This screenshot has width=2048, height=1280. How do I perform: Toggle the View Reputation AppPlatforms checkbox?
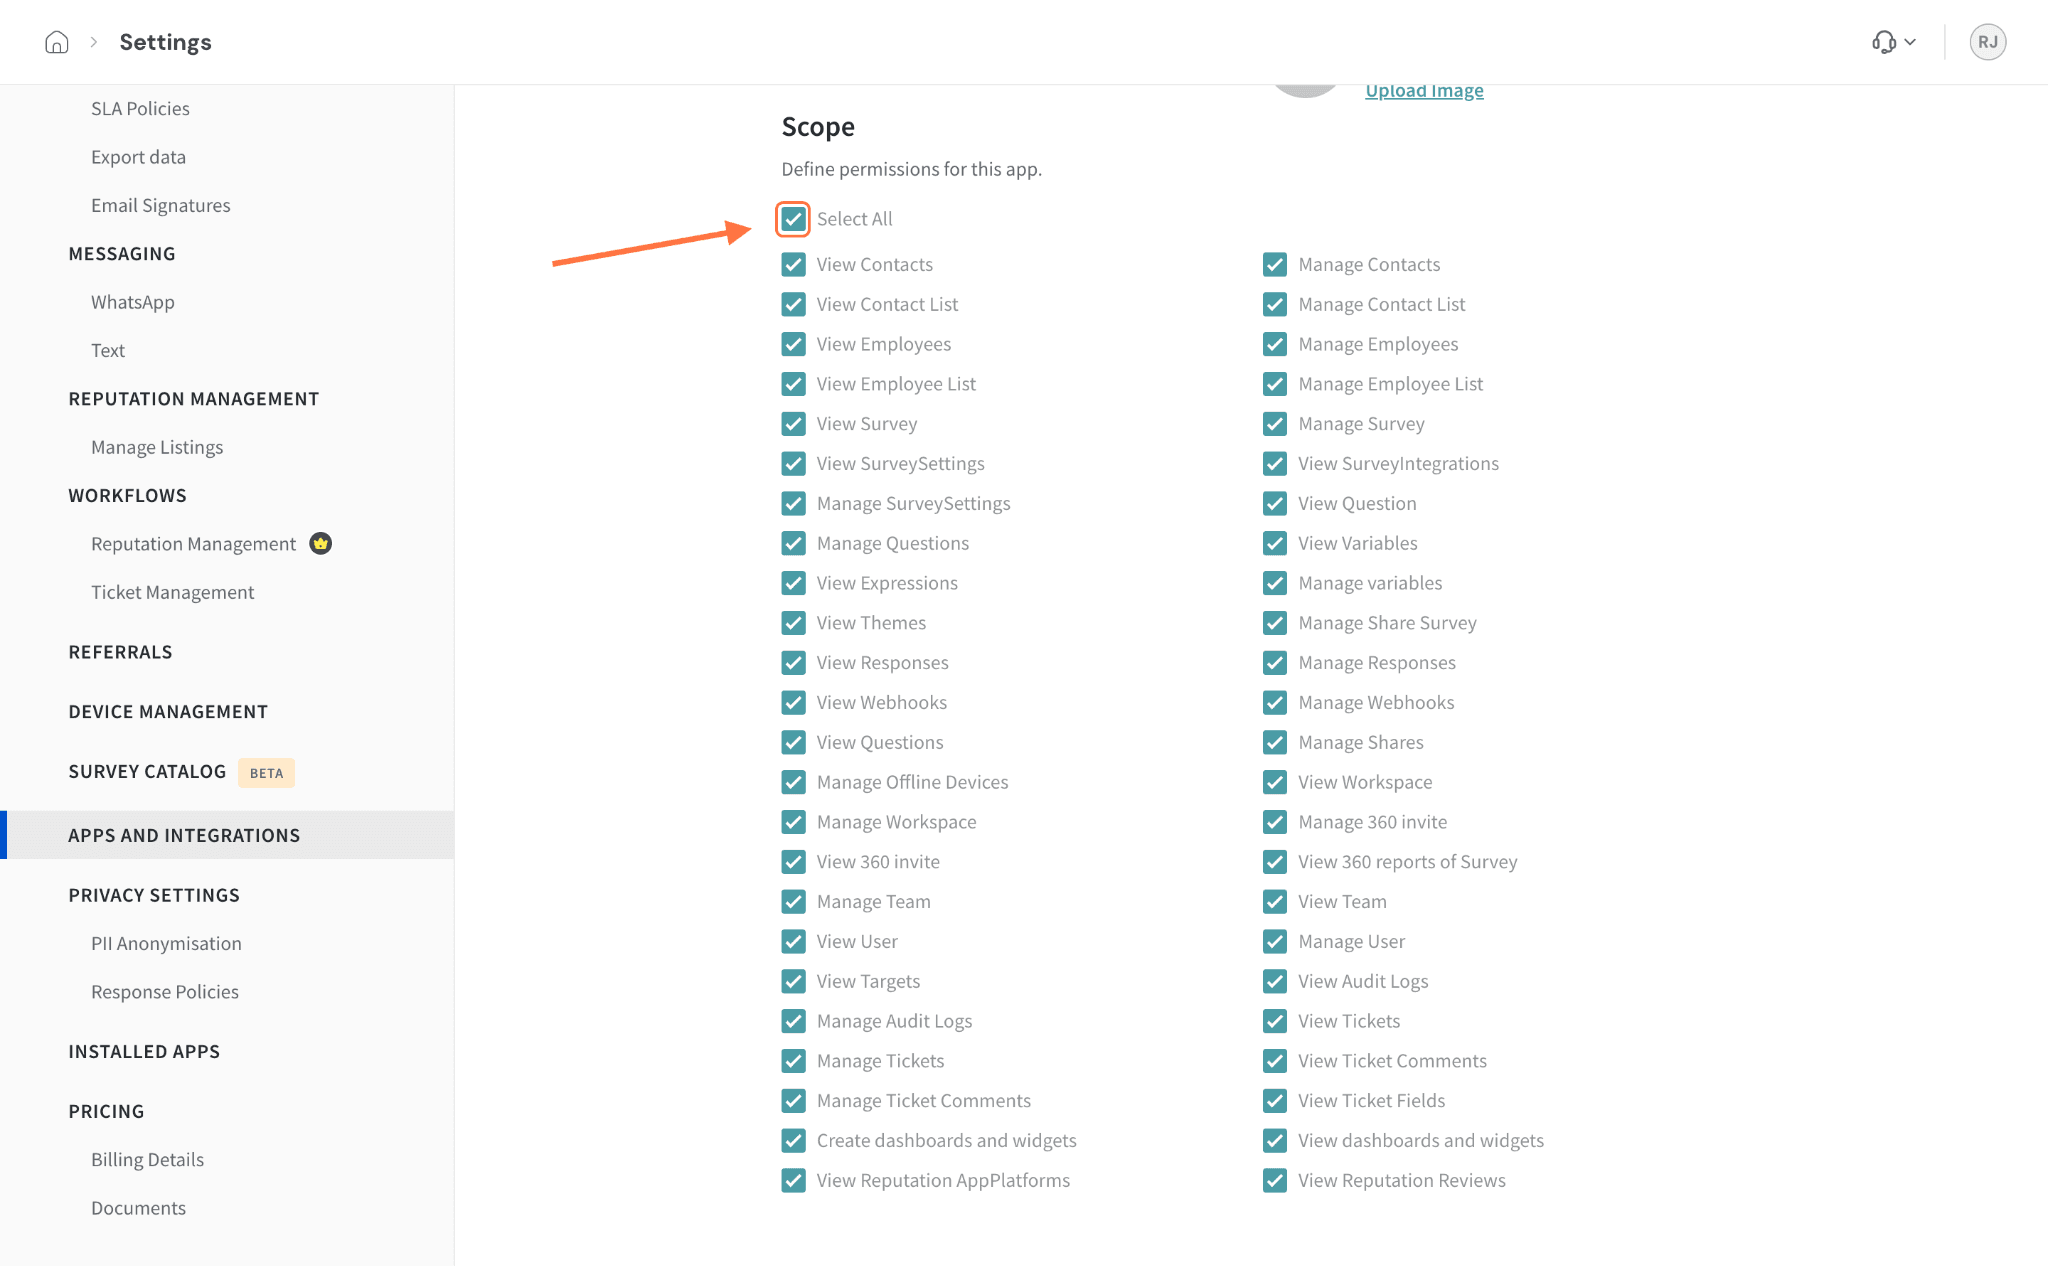(x=793, y=1181)
